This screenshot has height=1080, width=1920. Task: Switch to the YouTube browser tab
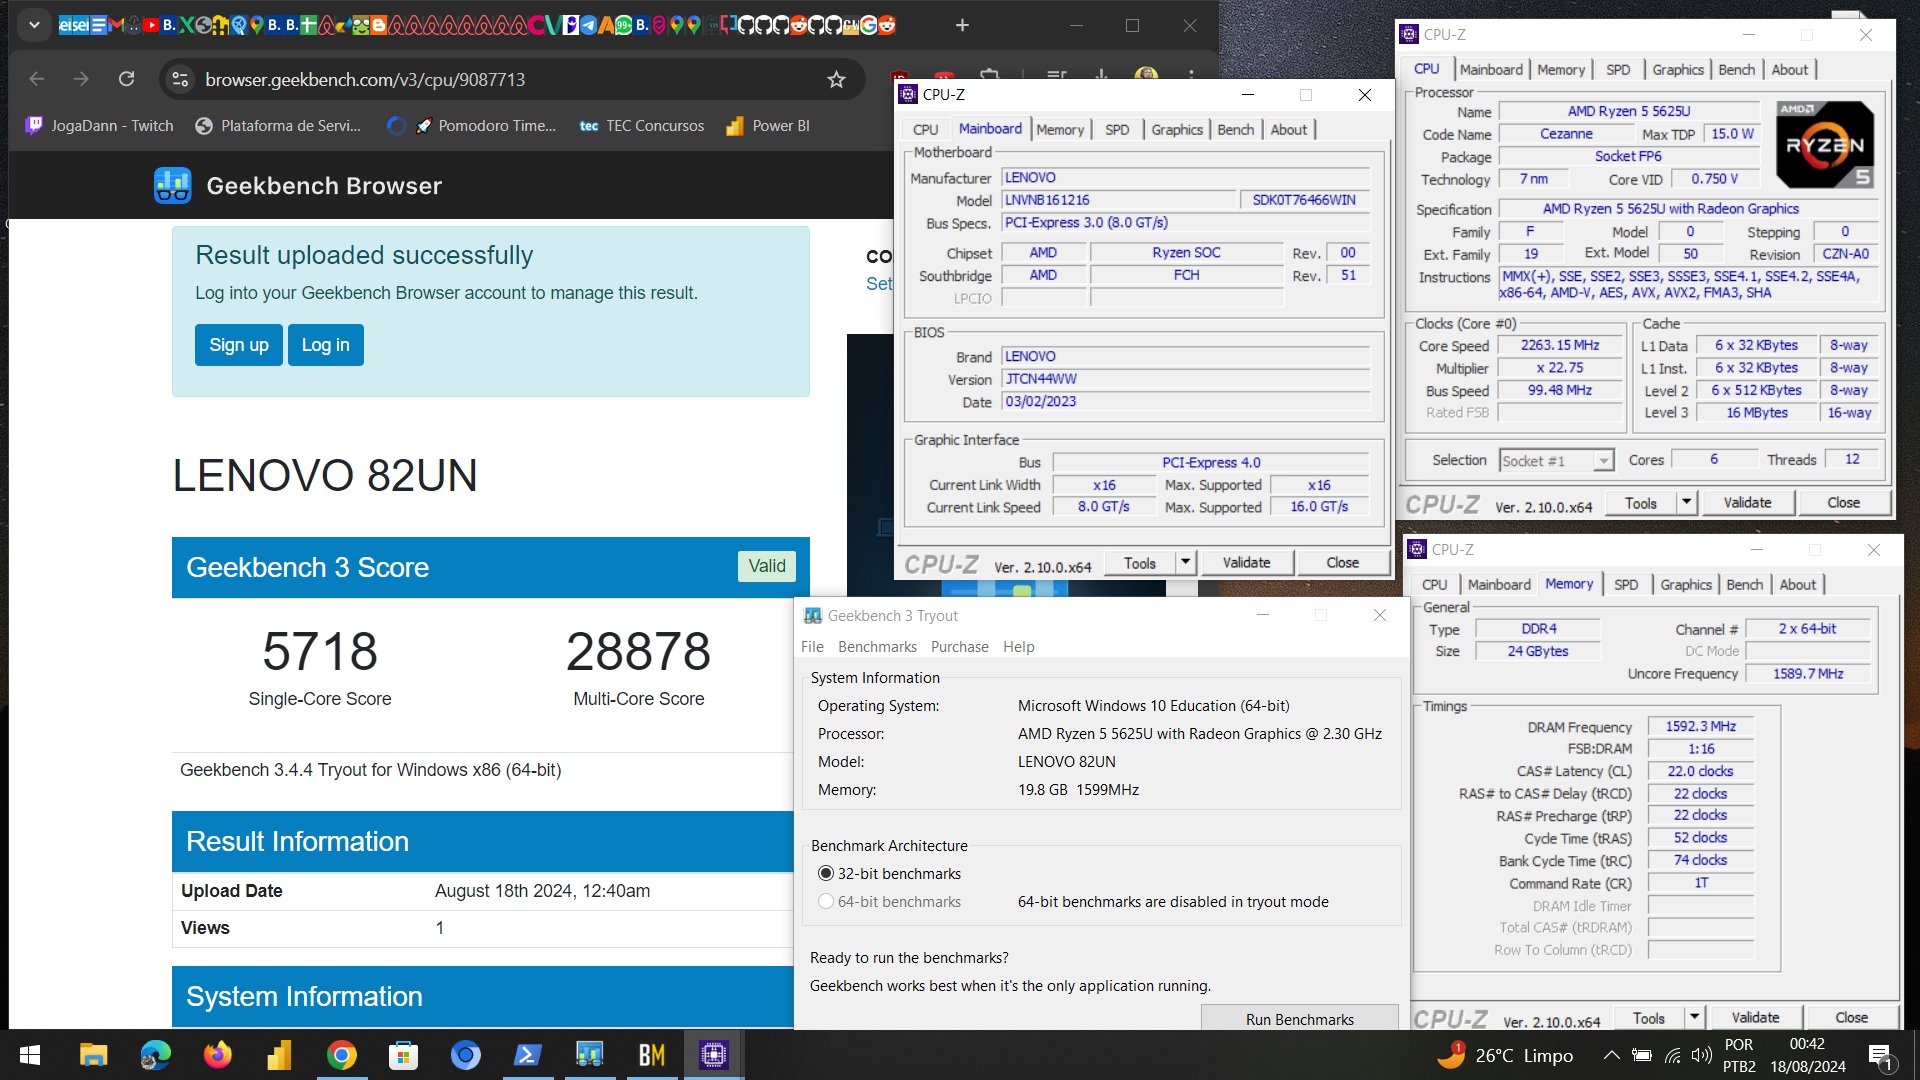[x=151, y=25]
